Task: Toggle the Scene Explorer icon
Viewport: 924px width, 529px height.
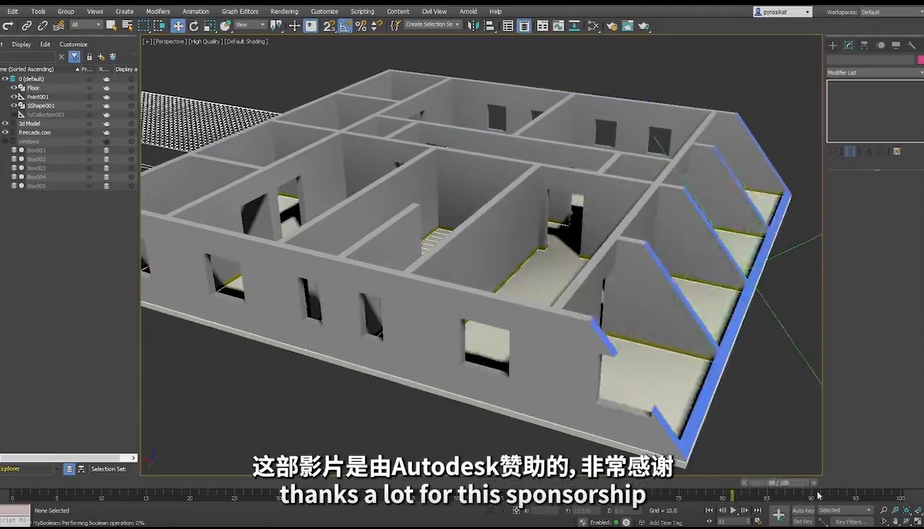Action: 507,25
